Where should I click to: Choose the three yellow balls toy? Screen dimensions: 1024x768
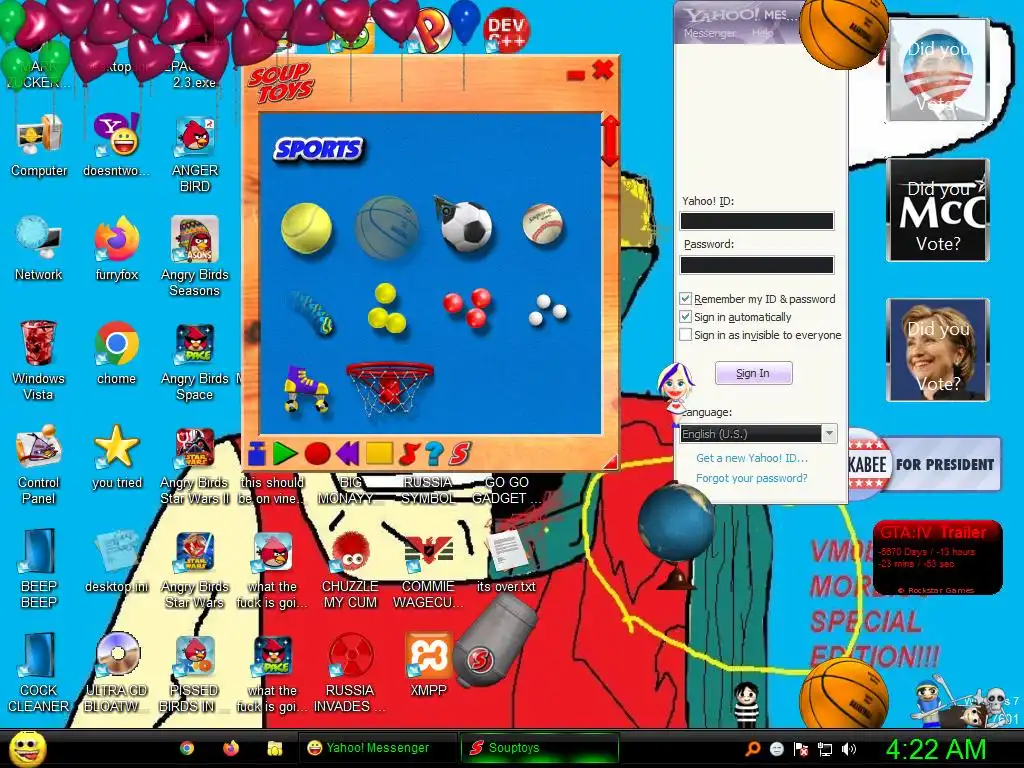(387, 309)
